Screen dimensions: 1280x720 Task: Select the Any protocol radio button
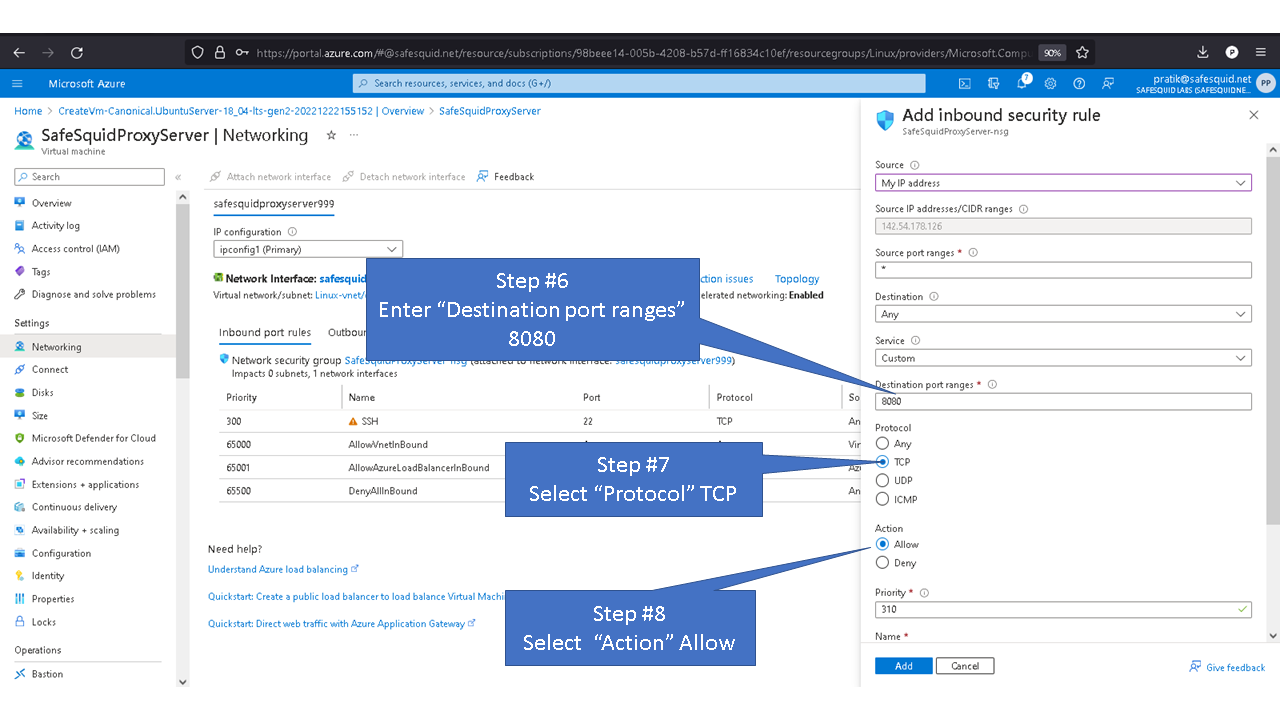[x=882, y=443]
